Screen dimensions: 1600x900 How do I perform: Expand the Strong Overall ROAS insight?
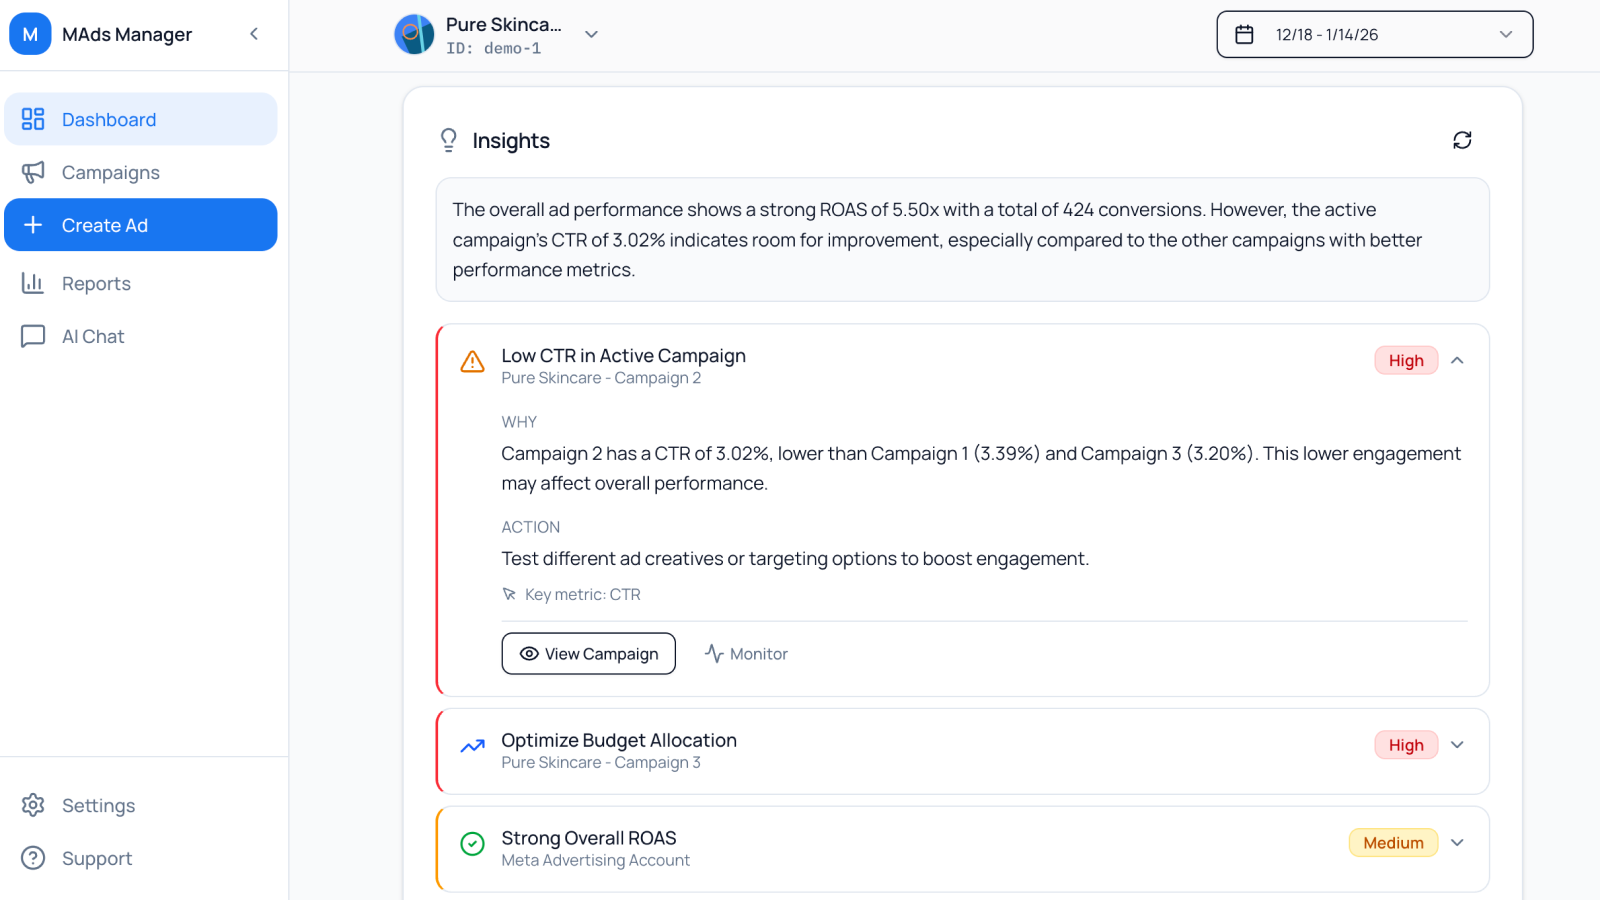tap(1457, 843)
